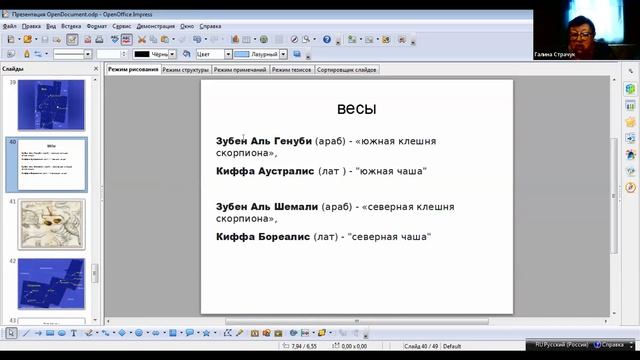Image resolution: width=640 pixels, height=360 pixels.
Task: Open sidebar Properties icon
Action: 631,89
